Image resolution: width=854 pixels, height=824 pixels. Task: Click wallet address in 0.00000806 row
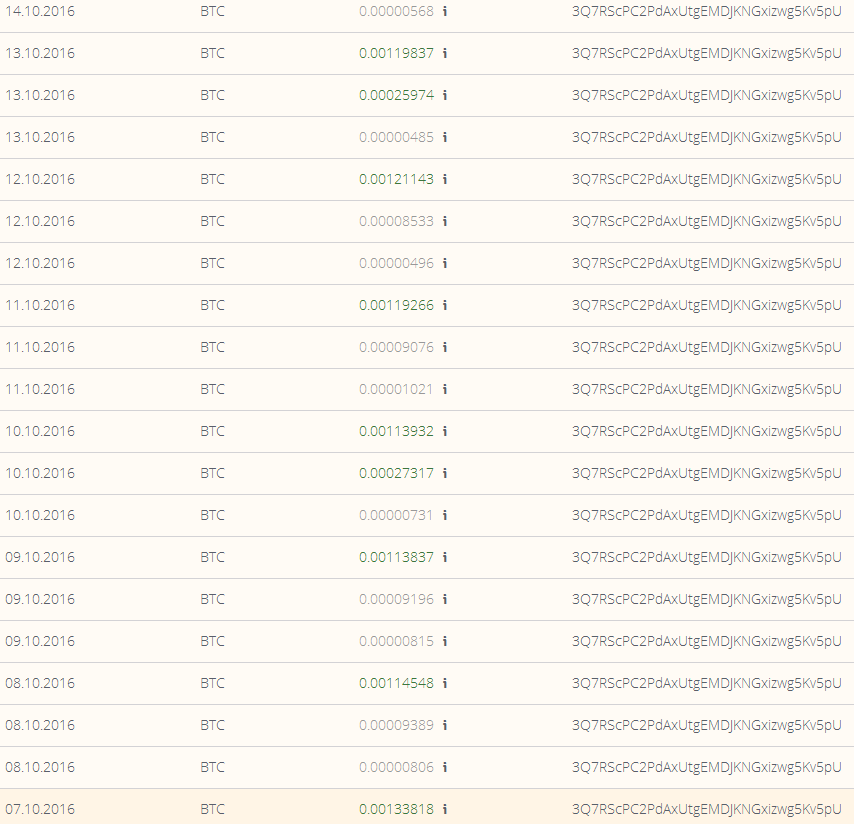pyautogui.click(x=706, y=767)
